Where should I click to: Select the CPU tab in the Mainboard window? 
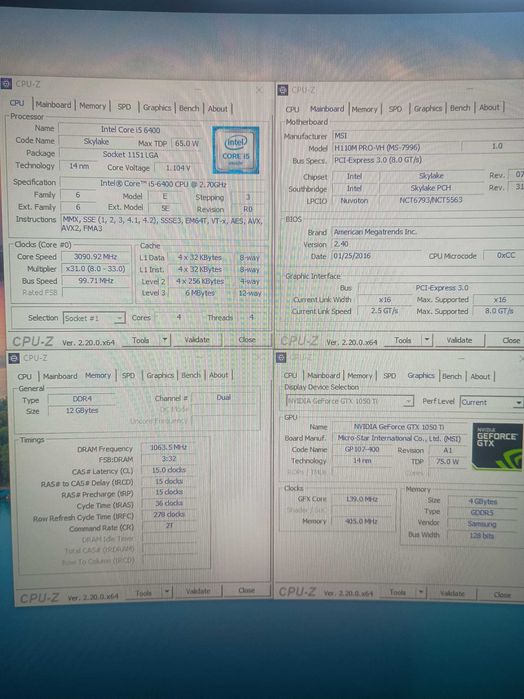293,109
